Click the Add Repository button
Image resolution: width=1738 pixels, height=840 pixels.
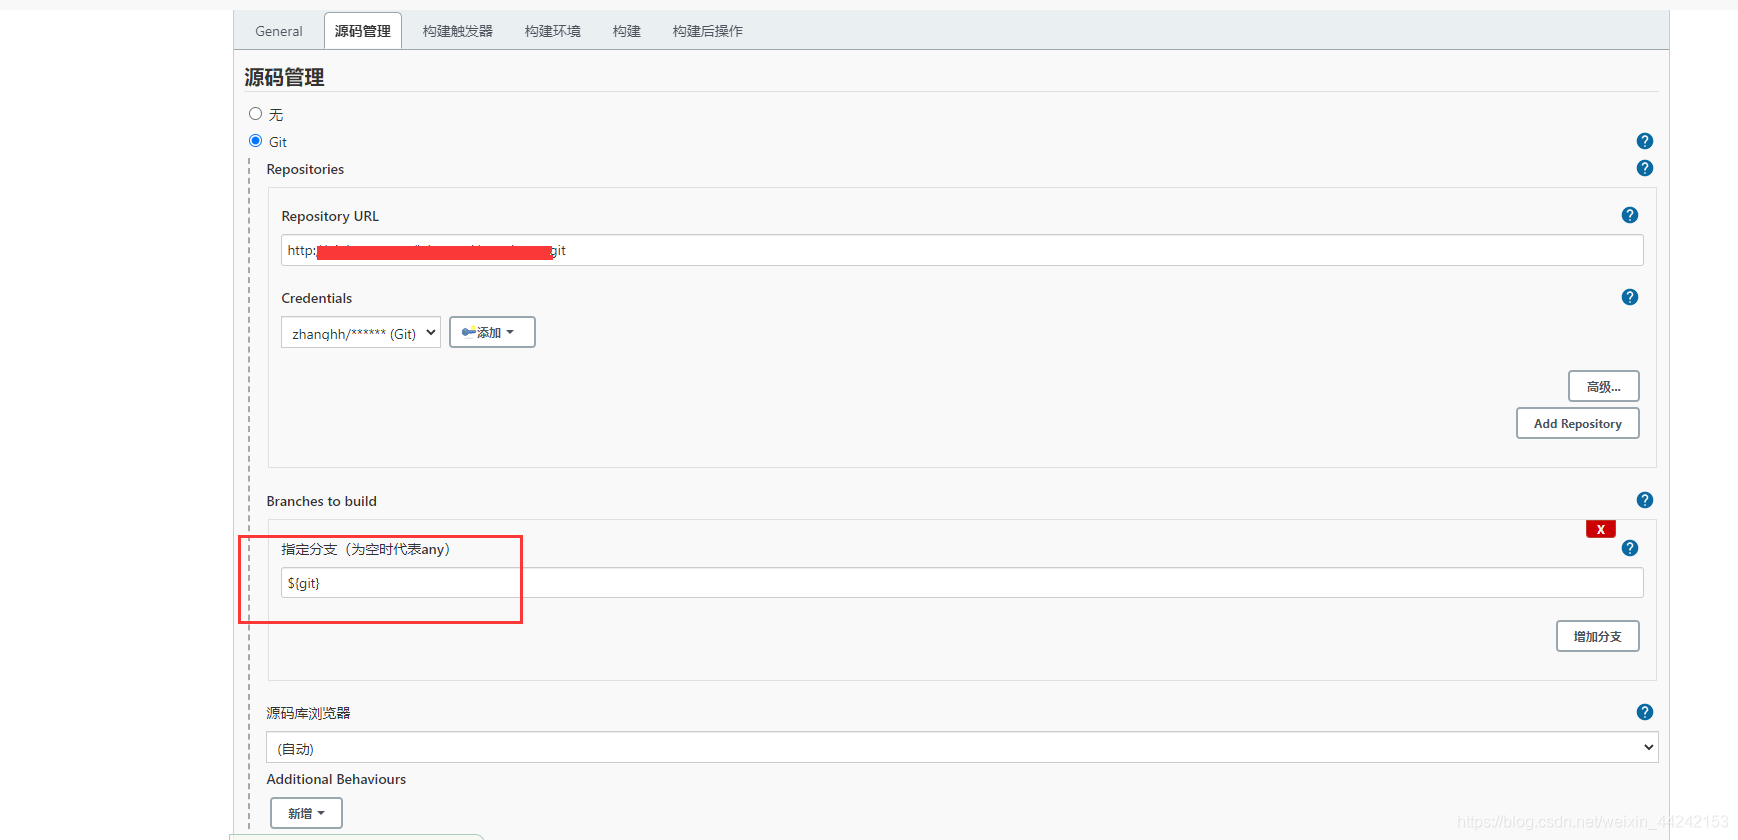pyautogui.click(x=1577, y=423)
